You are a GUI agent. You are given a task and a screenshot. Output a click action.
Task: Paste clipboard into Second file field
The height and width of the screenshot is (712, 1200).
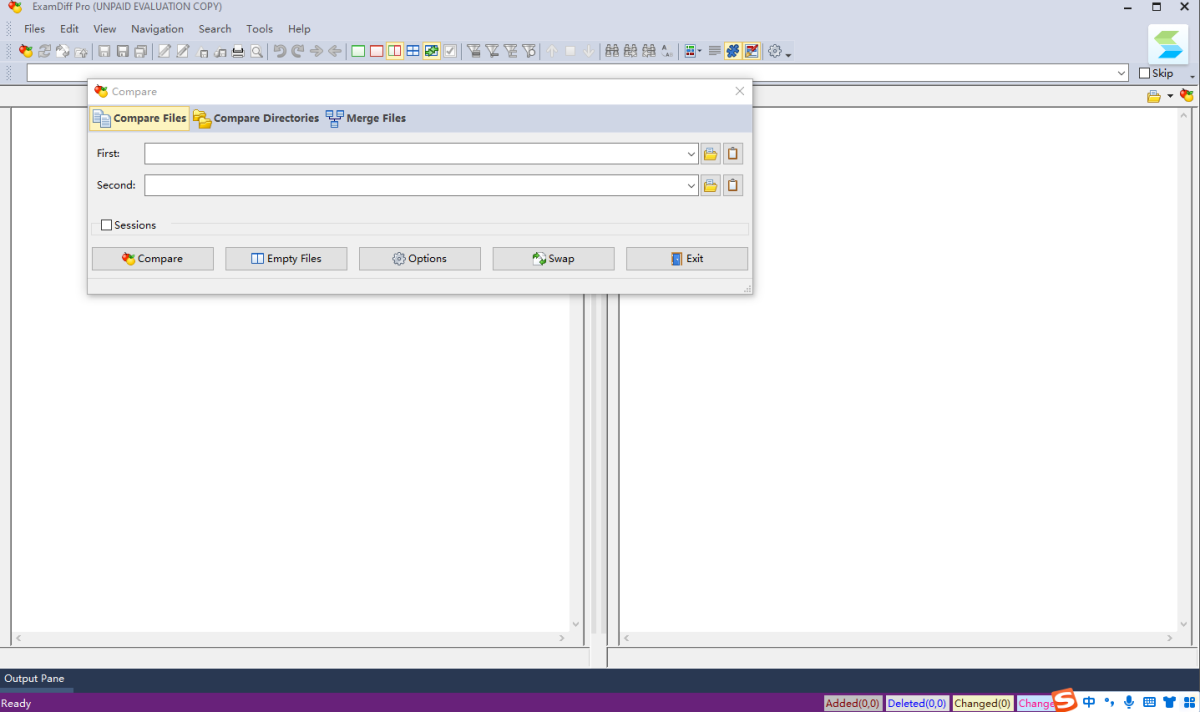[733, 186]
